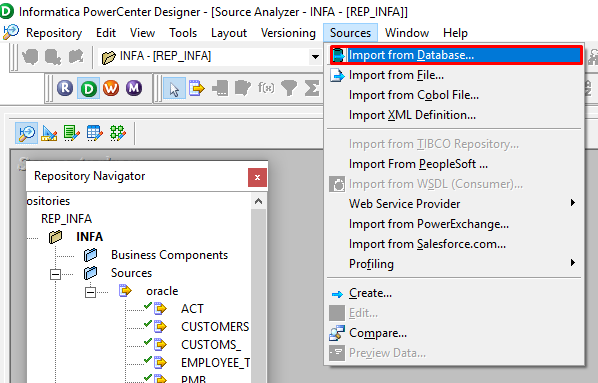Choose Import From PeopleSoft
The width and height of the screenshot is (598, 383).
454,164
